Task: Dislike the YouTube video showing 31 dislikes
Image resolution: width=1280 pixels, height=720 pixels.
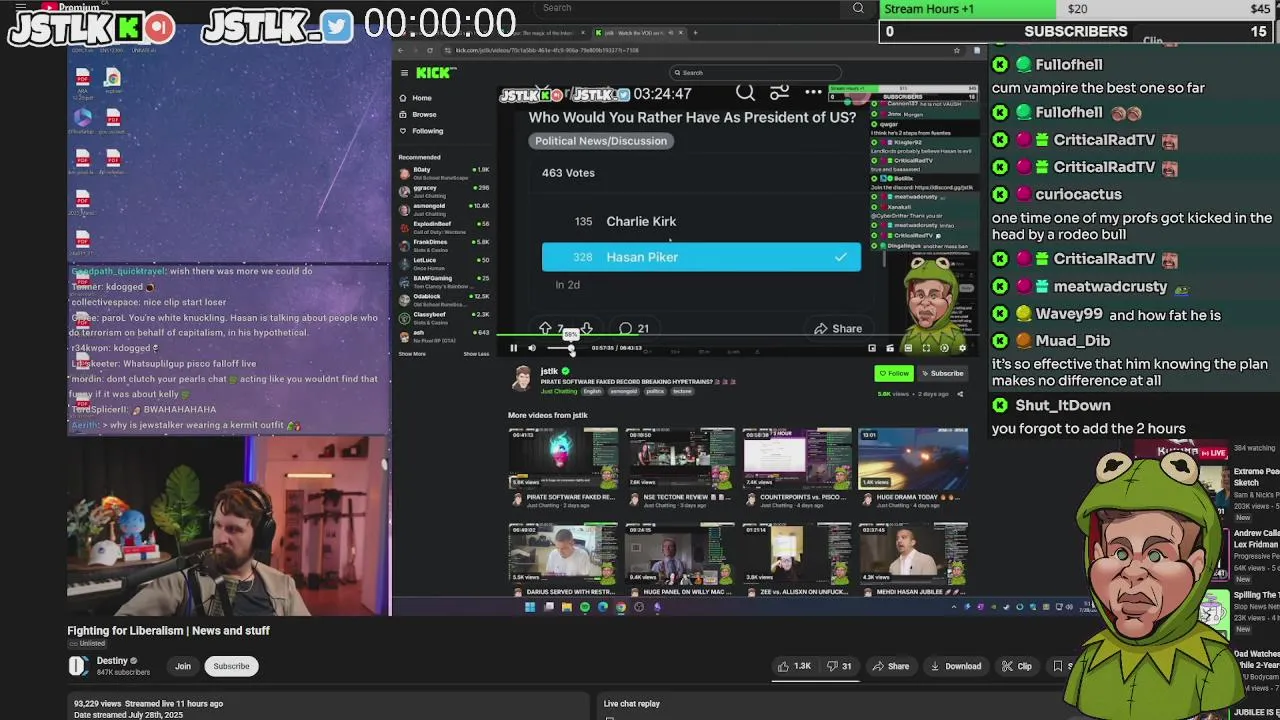Action: 840,666
